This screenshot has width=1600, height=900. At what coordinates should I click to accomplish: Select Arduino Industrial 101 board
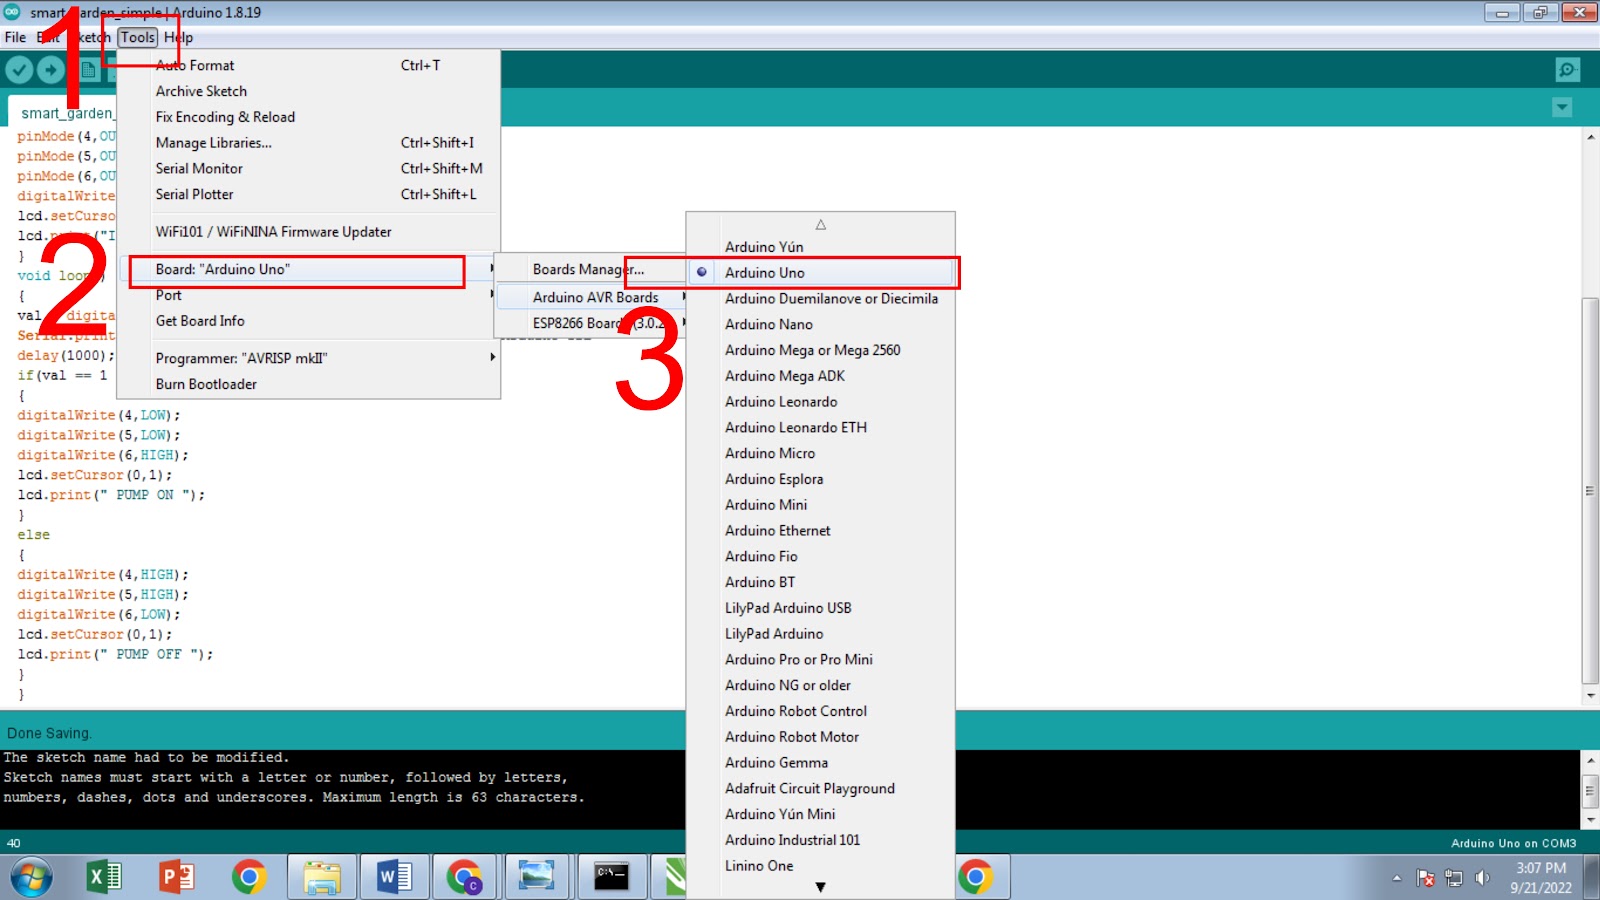click(821, 840)
